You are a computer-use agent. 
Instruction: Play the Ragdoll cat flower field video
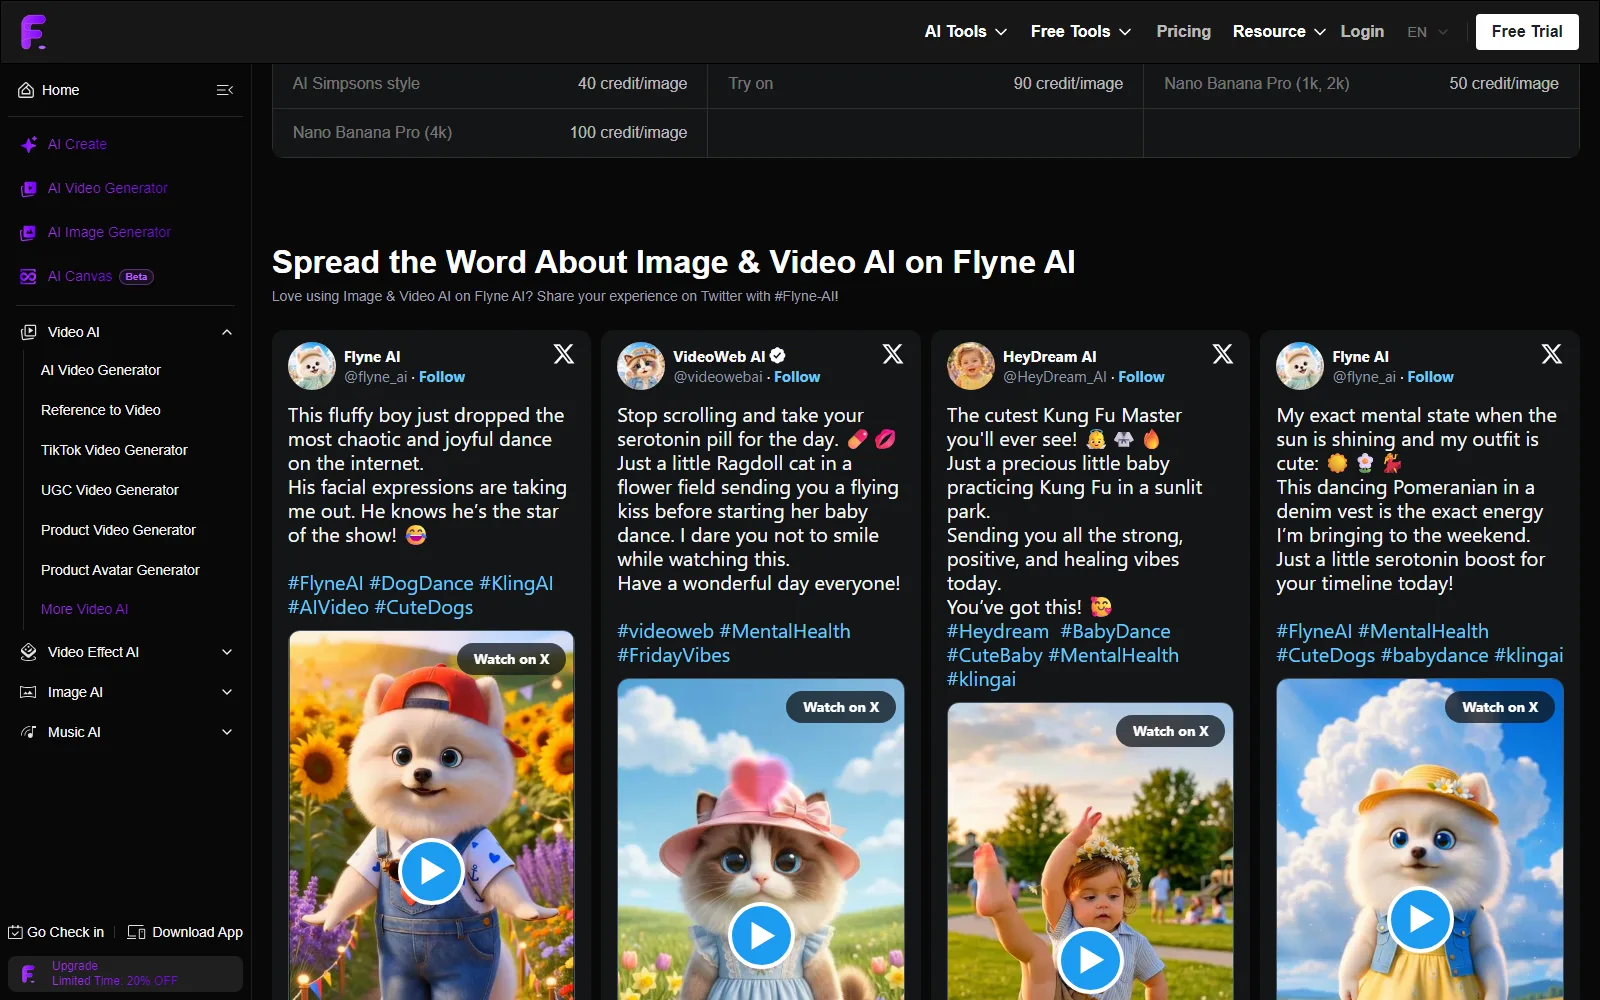(x=761, y=935)
